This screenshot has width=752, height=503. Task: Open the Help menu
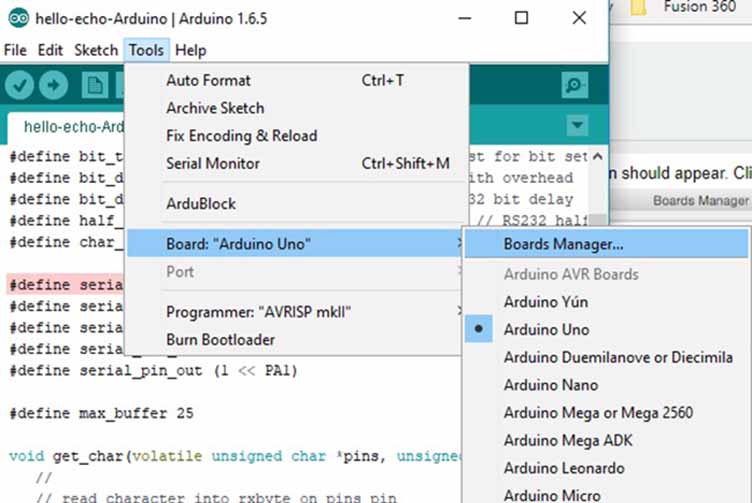click(x=190, y=50)
